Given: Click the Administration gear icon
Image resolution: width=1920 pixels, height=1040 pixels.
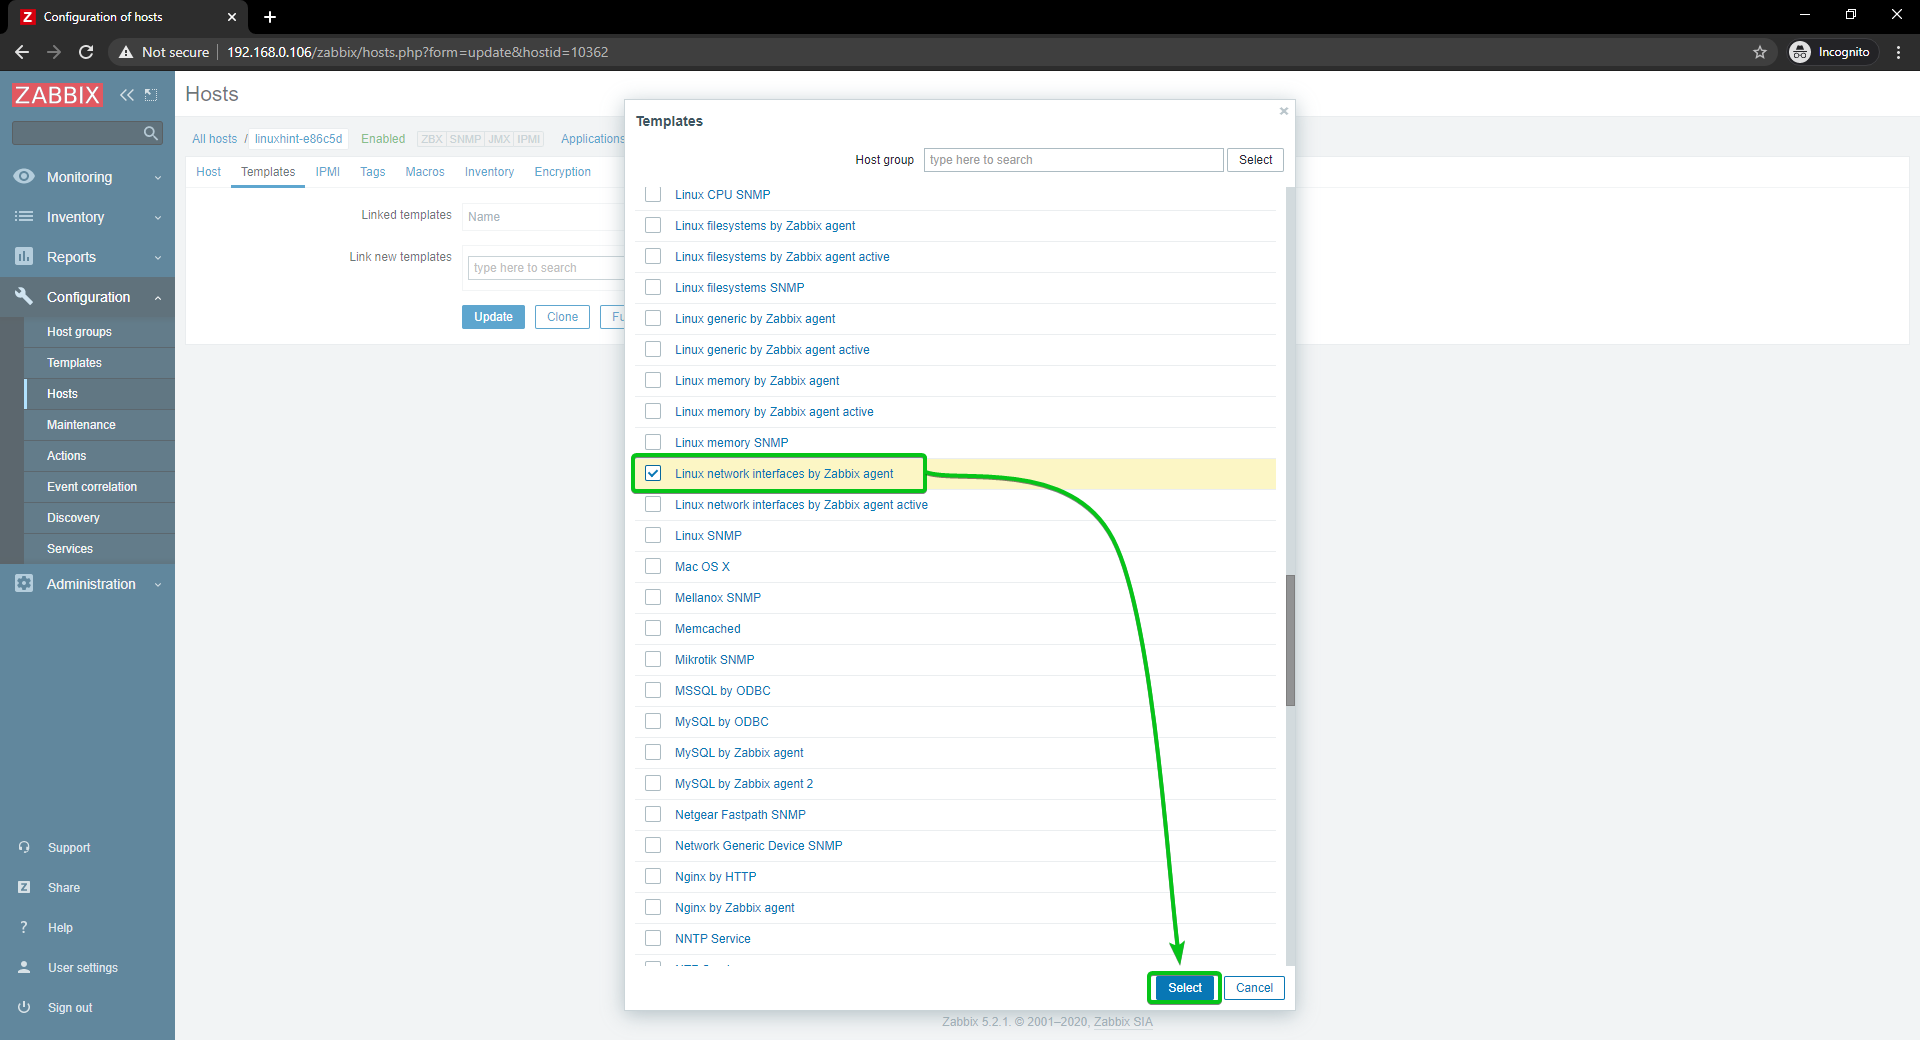Looking at the screenshot, I should coord(24,583).
